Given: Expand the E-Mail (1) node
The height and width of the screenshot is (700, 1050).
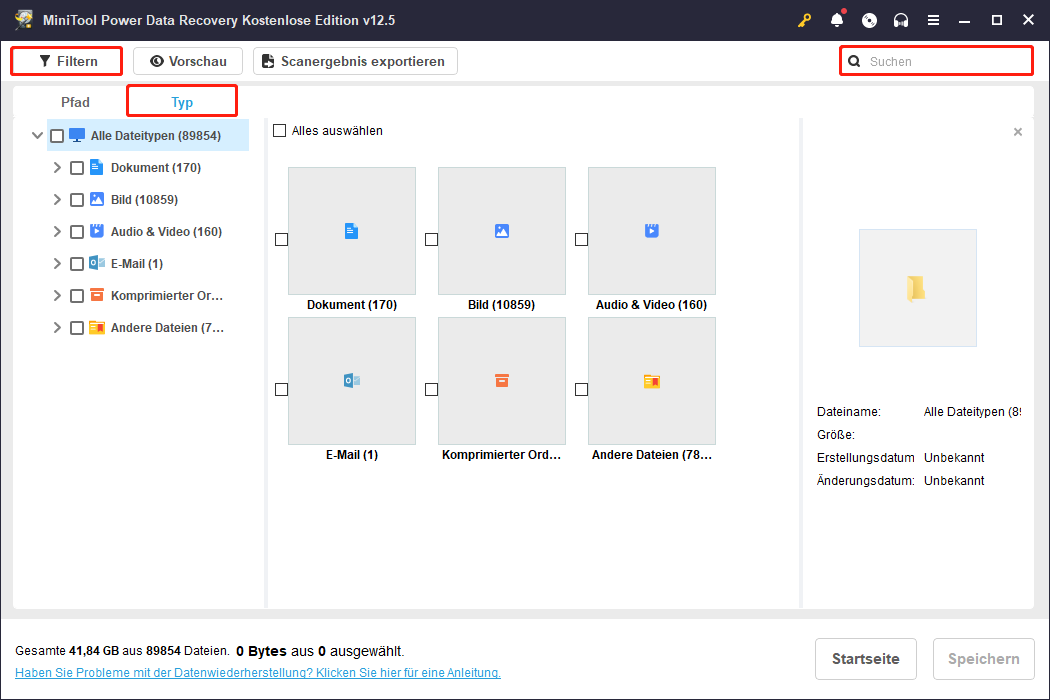Looking at the screenshot, I should tap(57, 264).
